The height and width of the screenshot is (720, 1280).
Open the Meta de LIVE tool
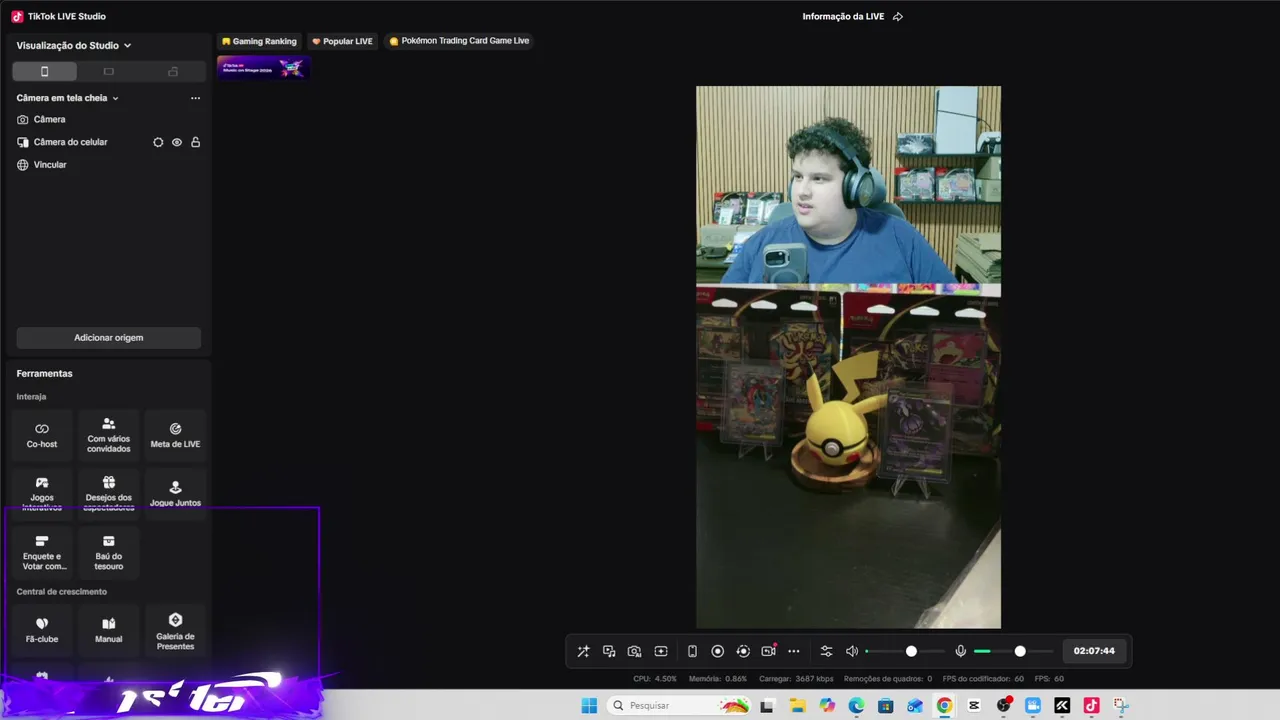coord(175,435)
